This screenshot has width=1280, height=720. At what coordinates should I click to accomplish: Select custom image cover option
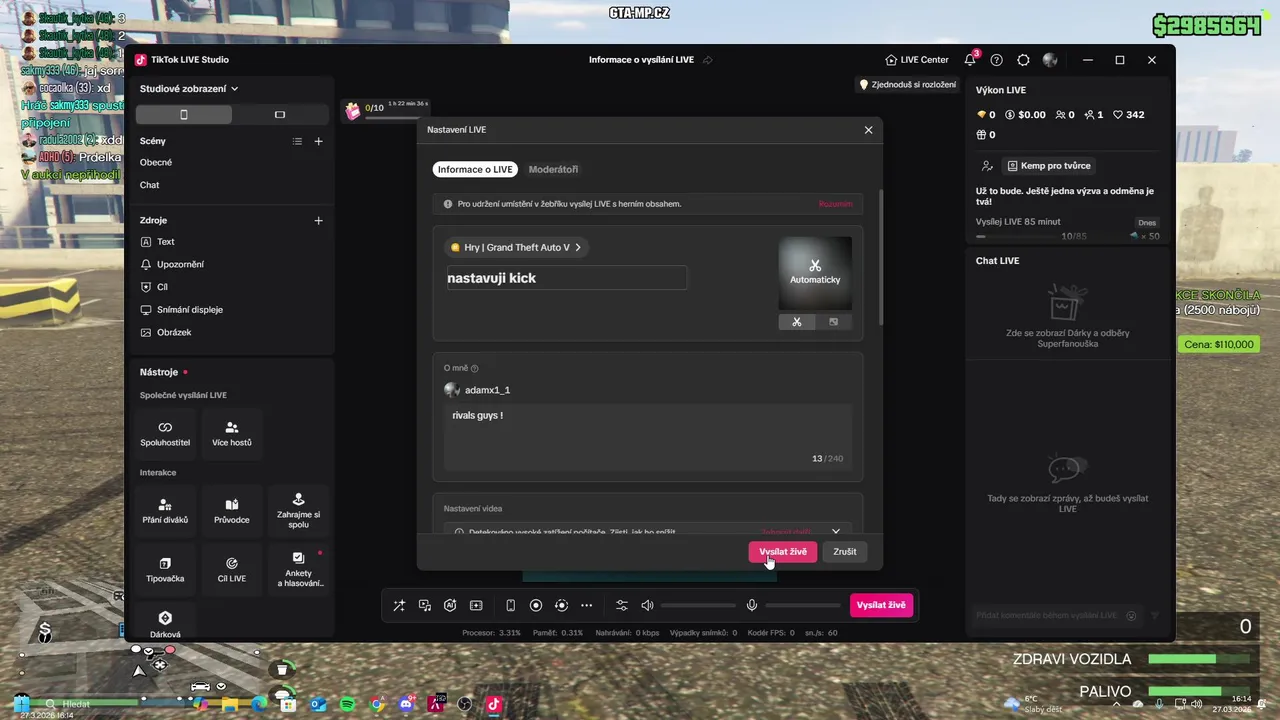tap(834, 322)
